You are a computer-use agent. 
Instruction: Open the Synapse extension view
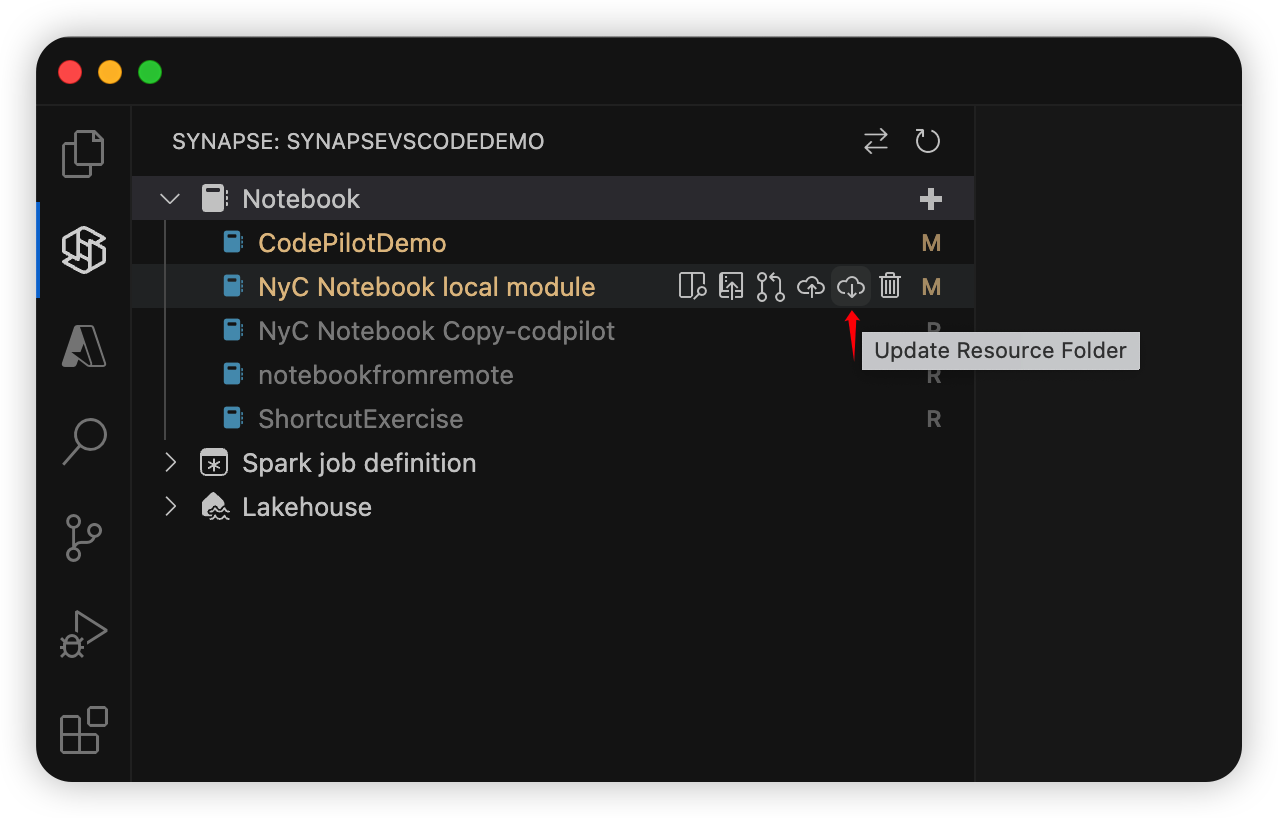click(x=84, y=249)
